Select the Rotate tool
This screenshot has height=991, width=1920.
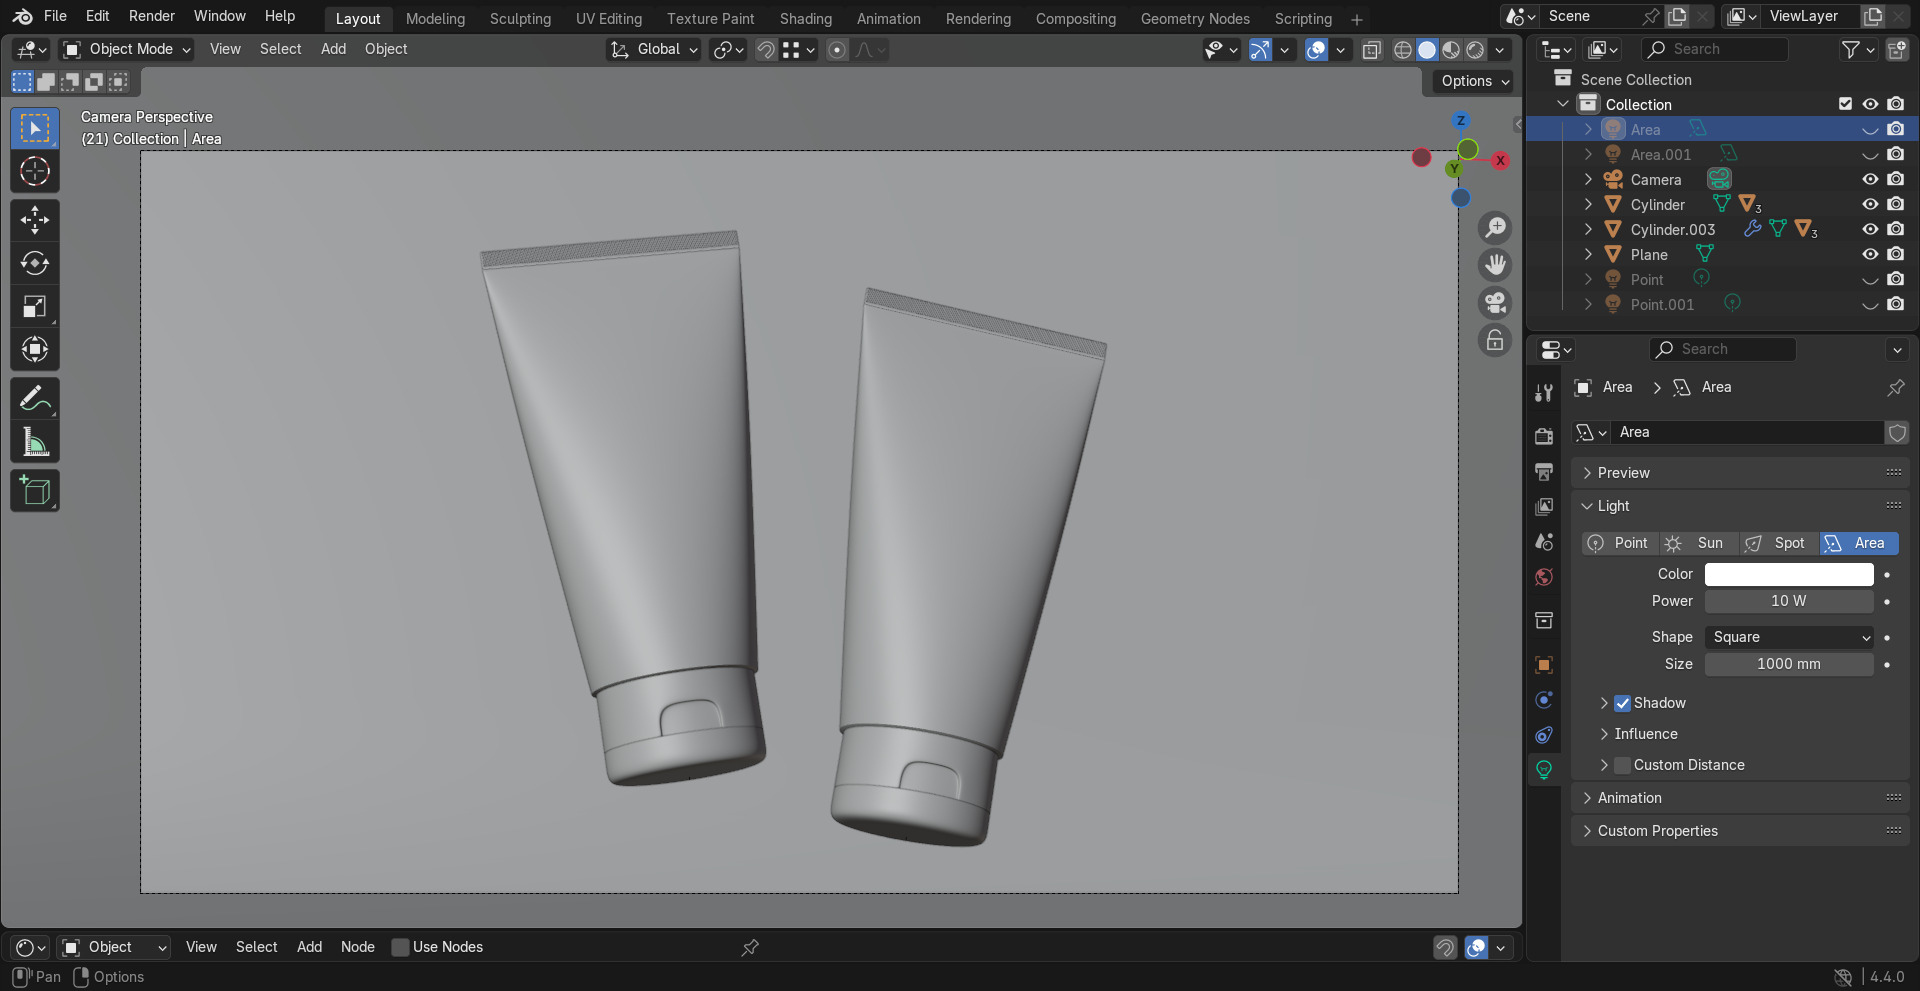tap(35, 263)
